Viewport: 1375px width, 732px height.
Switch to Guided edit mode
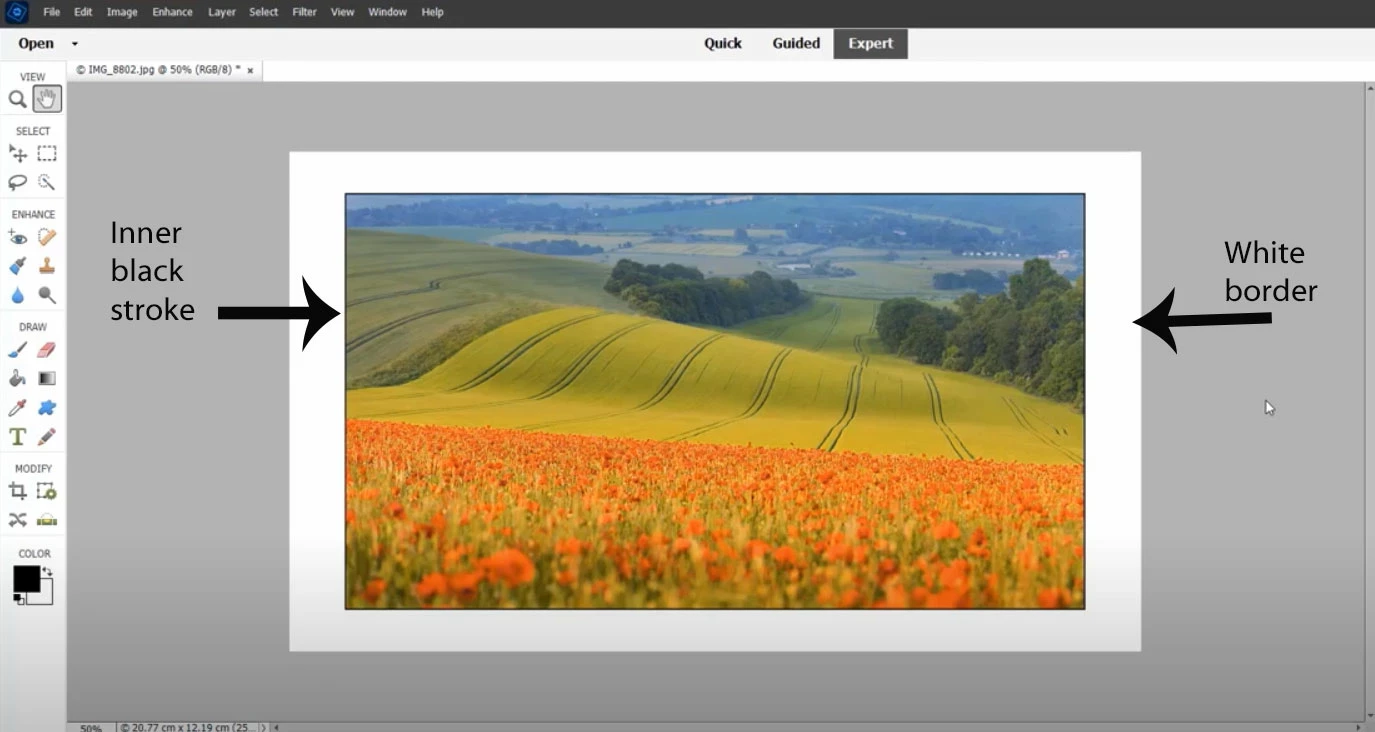[x=796, y=43]
